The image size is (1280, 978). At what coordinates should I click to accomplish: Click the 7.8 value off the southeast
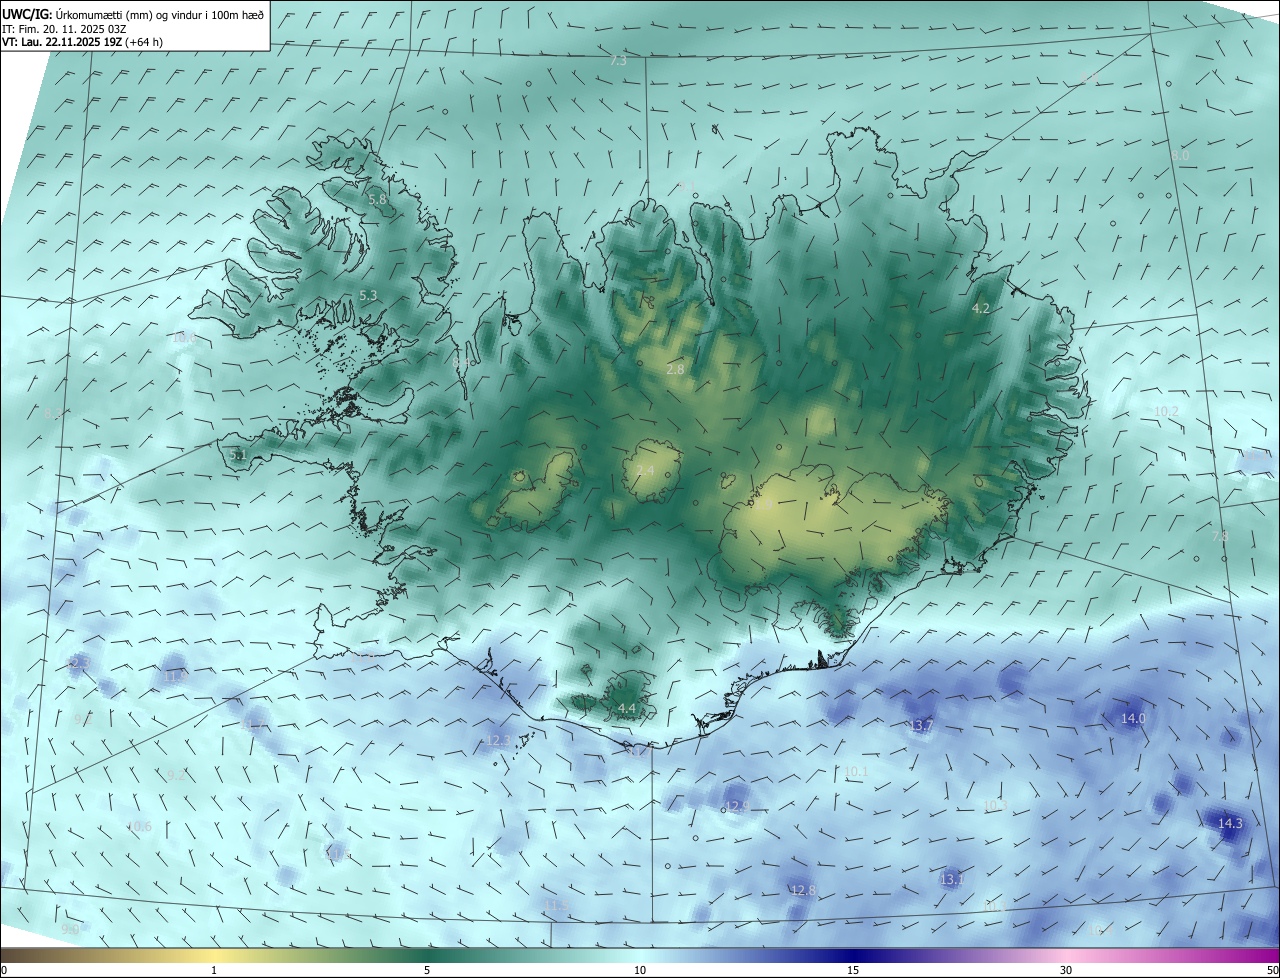pos(1220,537)
